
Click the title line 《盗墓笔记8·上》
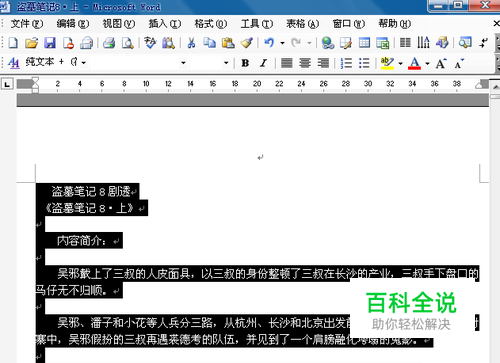90,208
